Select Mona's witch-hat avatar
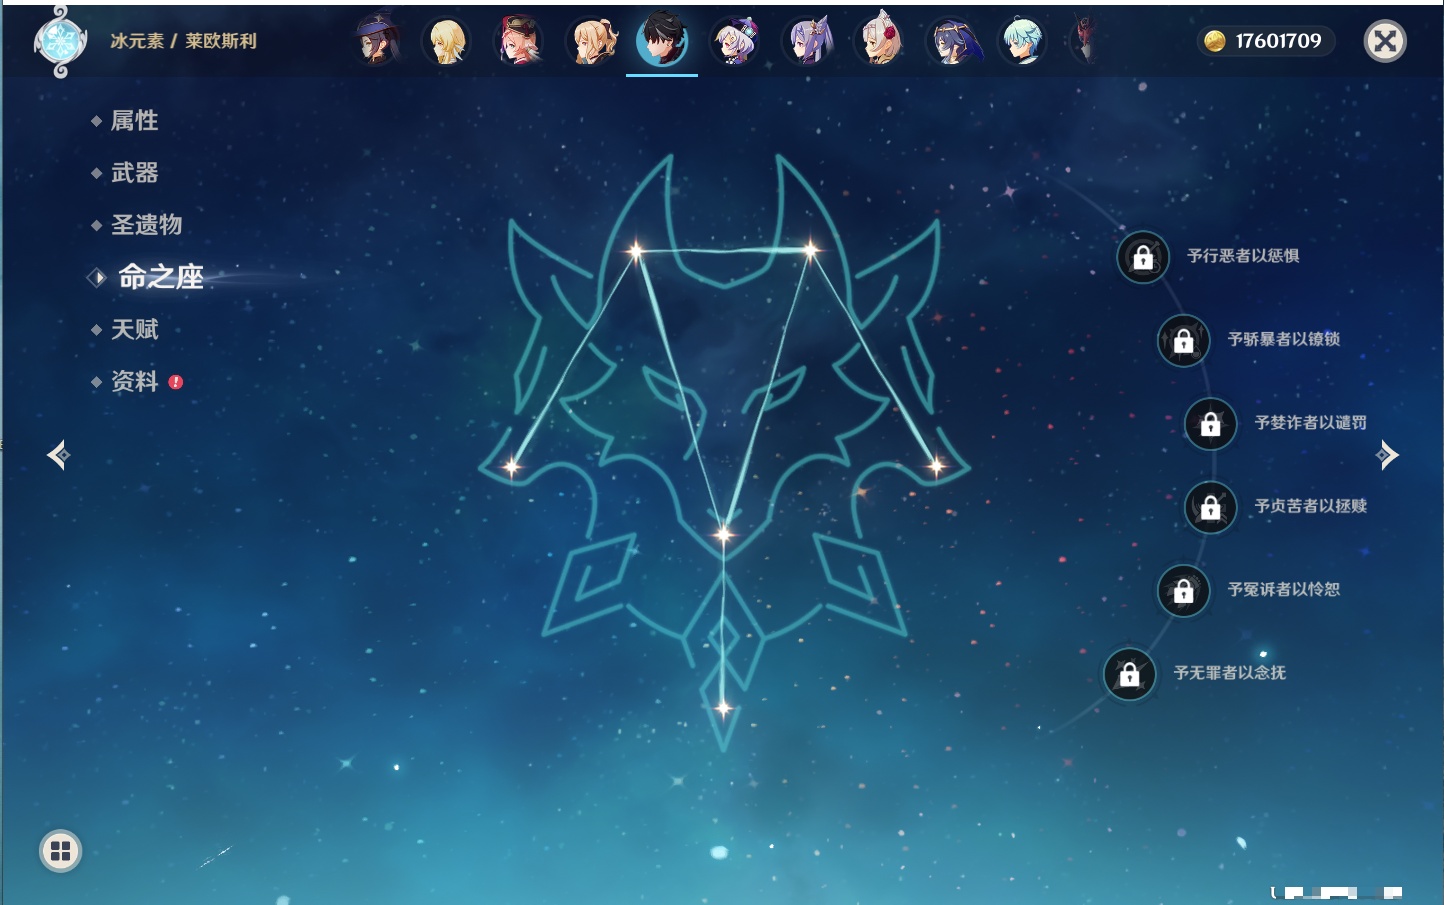This screenshot has height=905, width=1444. pyautogui.click(x=377, y=41)
